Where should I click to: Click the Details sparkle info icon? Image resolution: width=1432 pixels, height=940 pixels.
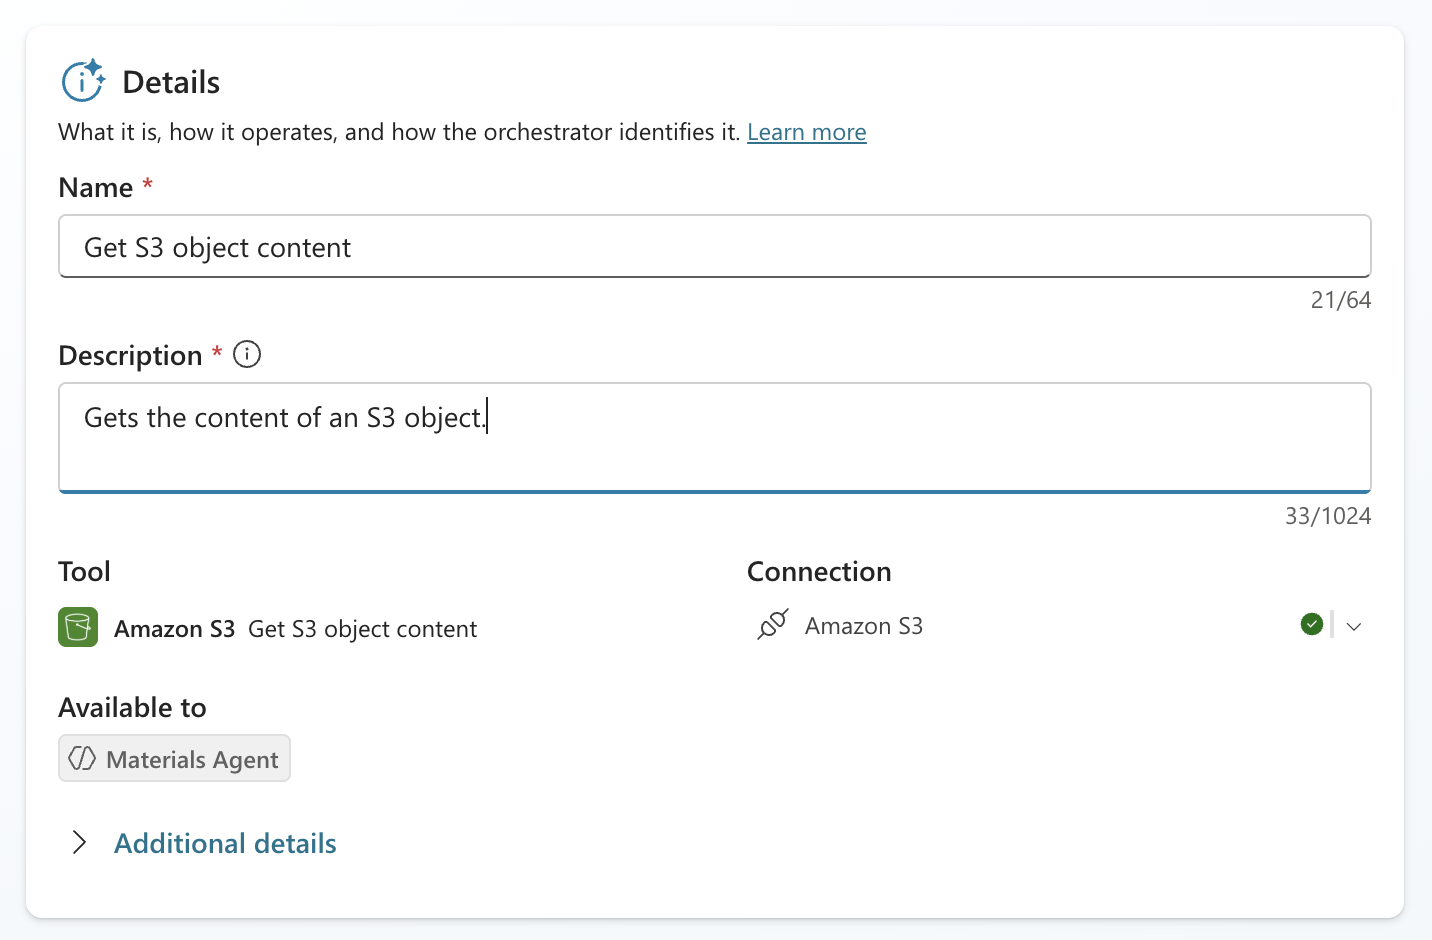click(x=83, y=80)
